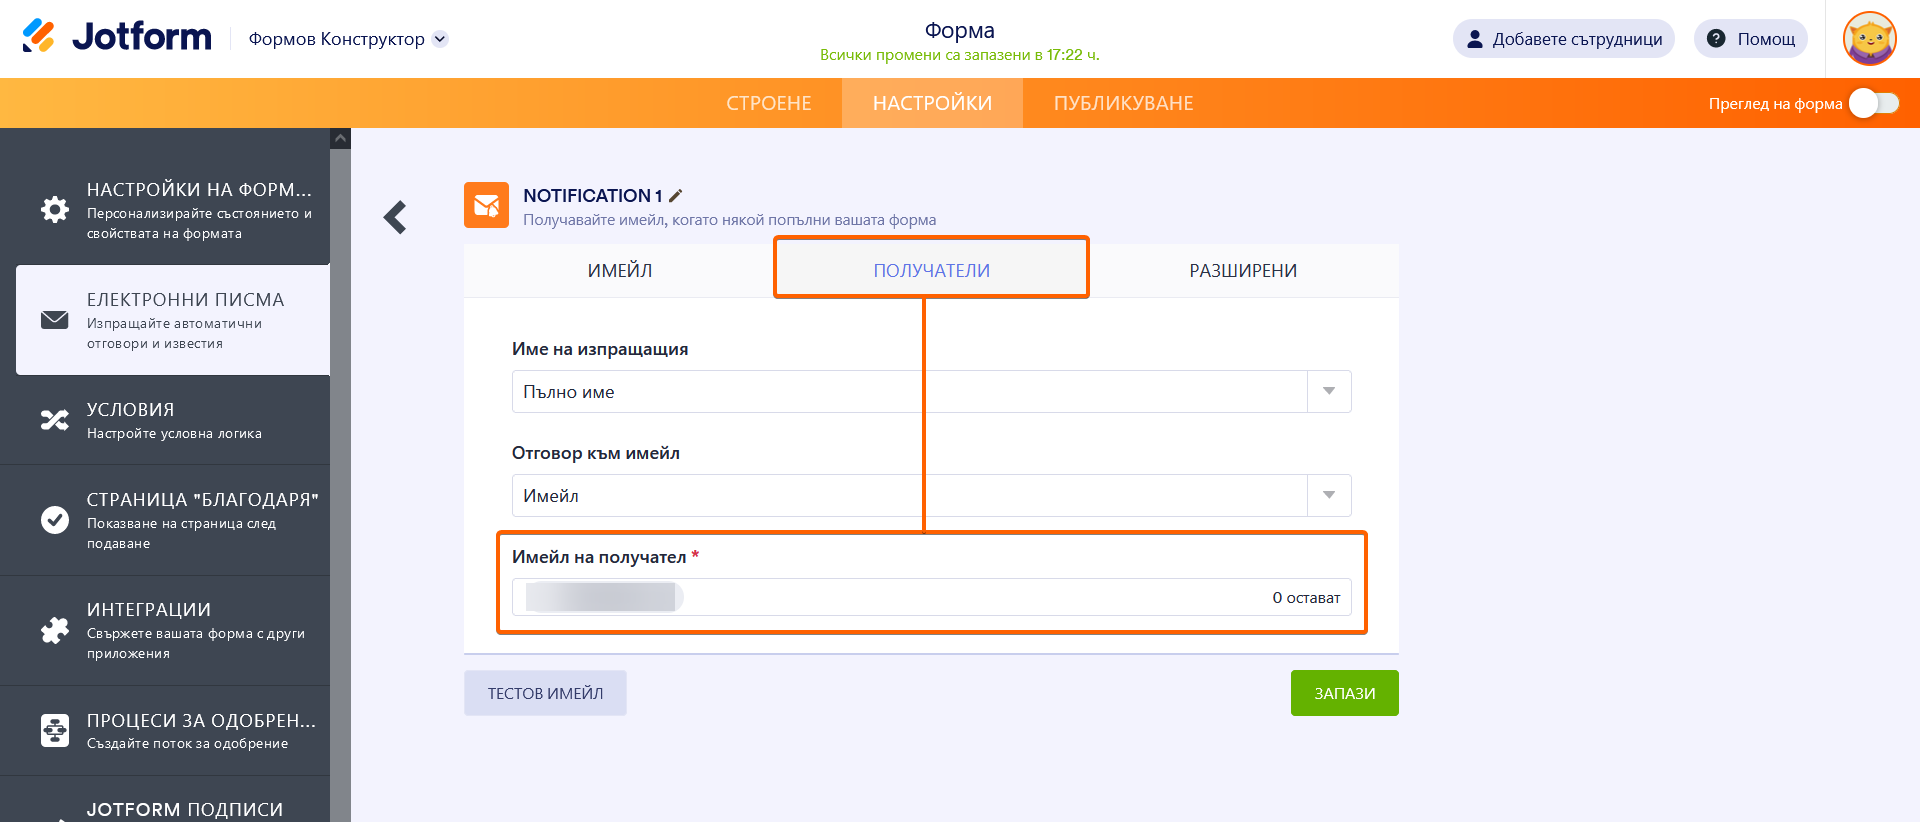The height and width of the screenshot is (822, 1920).
Task: Click the Jotform logo icon
Action: tap(39, 37)
